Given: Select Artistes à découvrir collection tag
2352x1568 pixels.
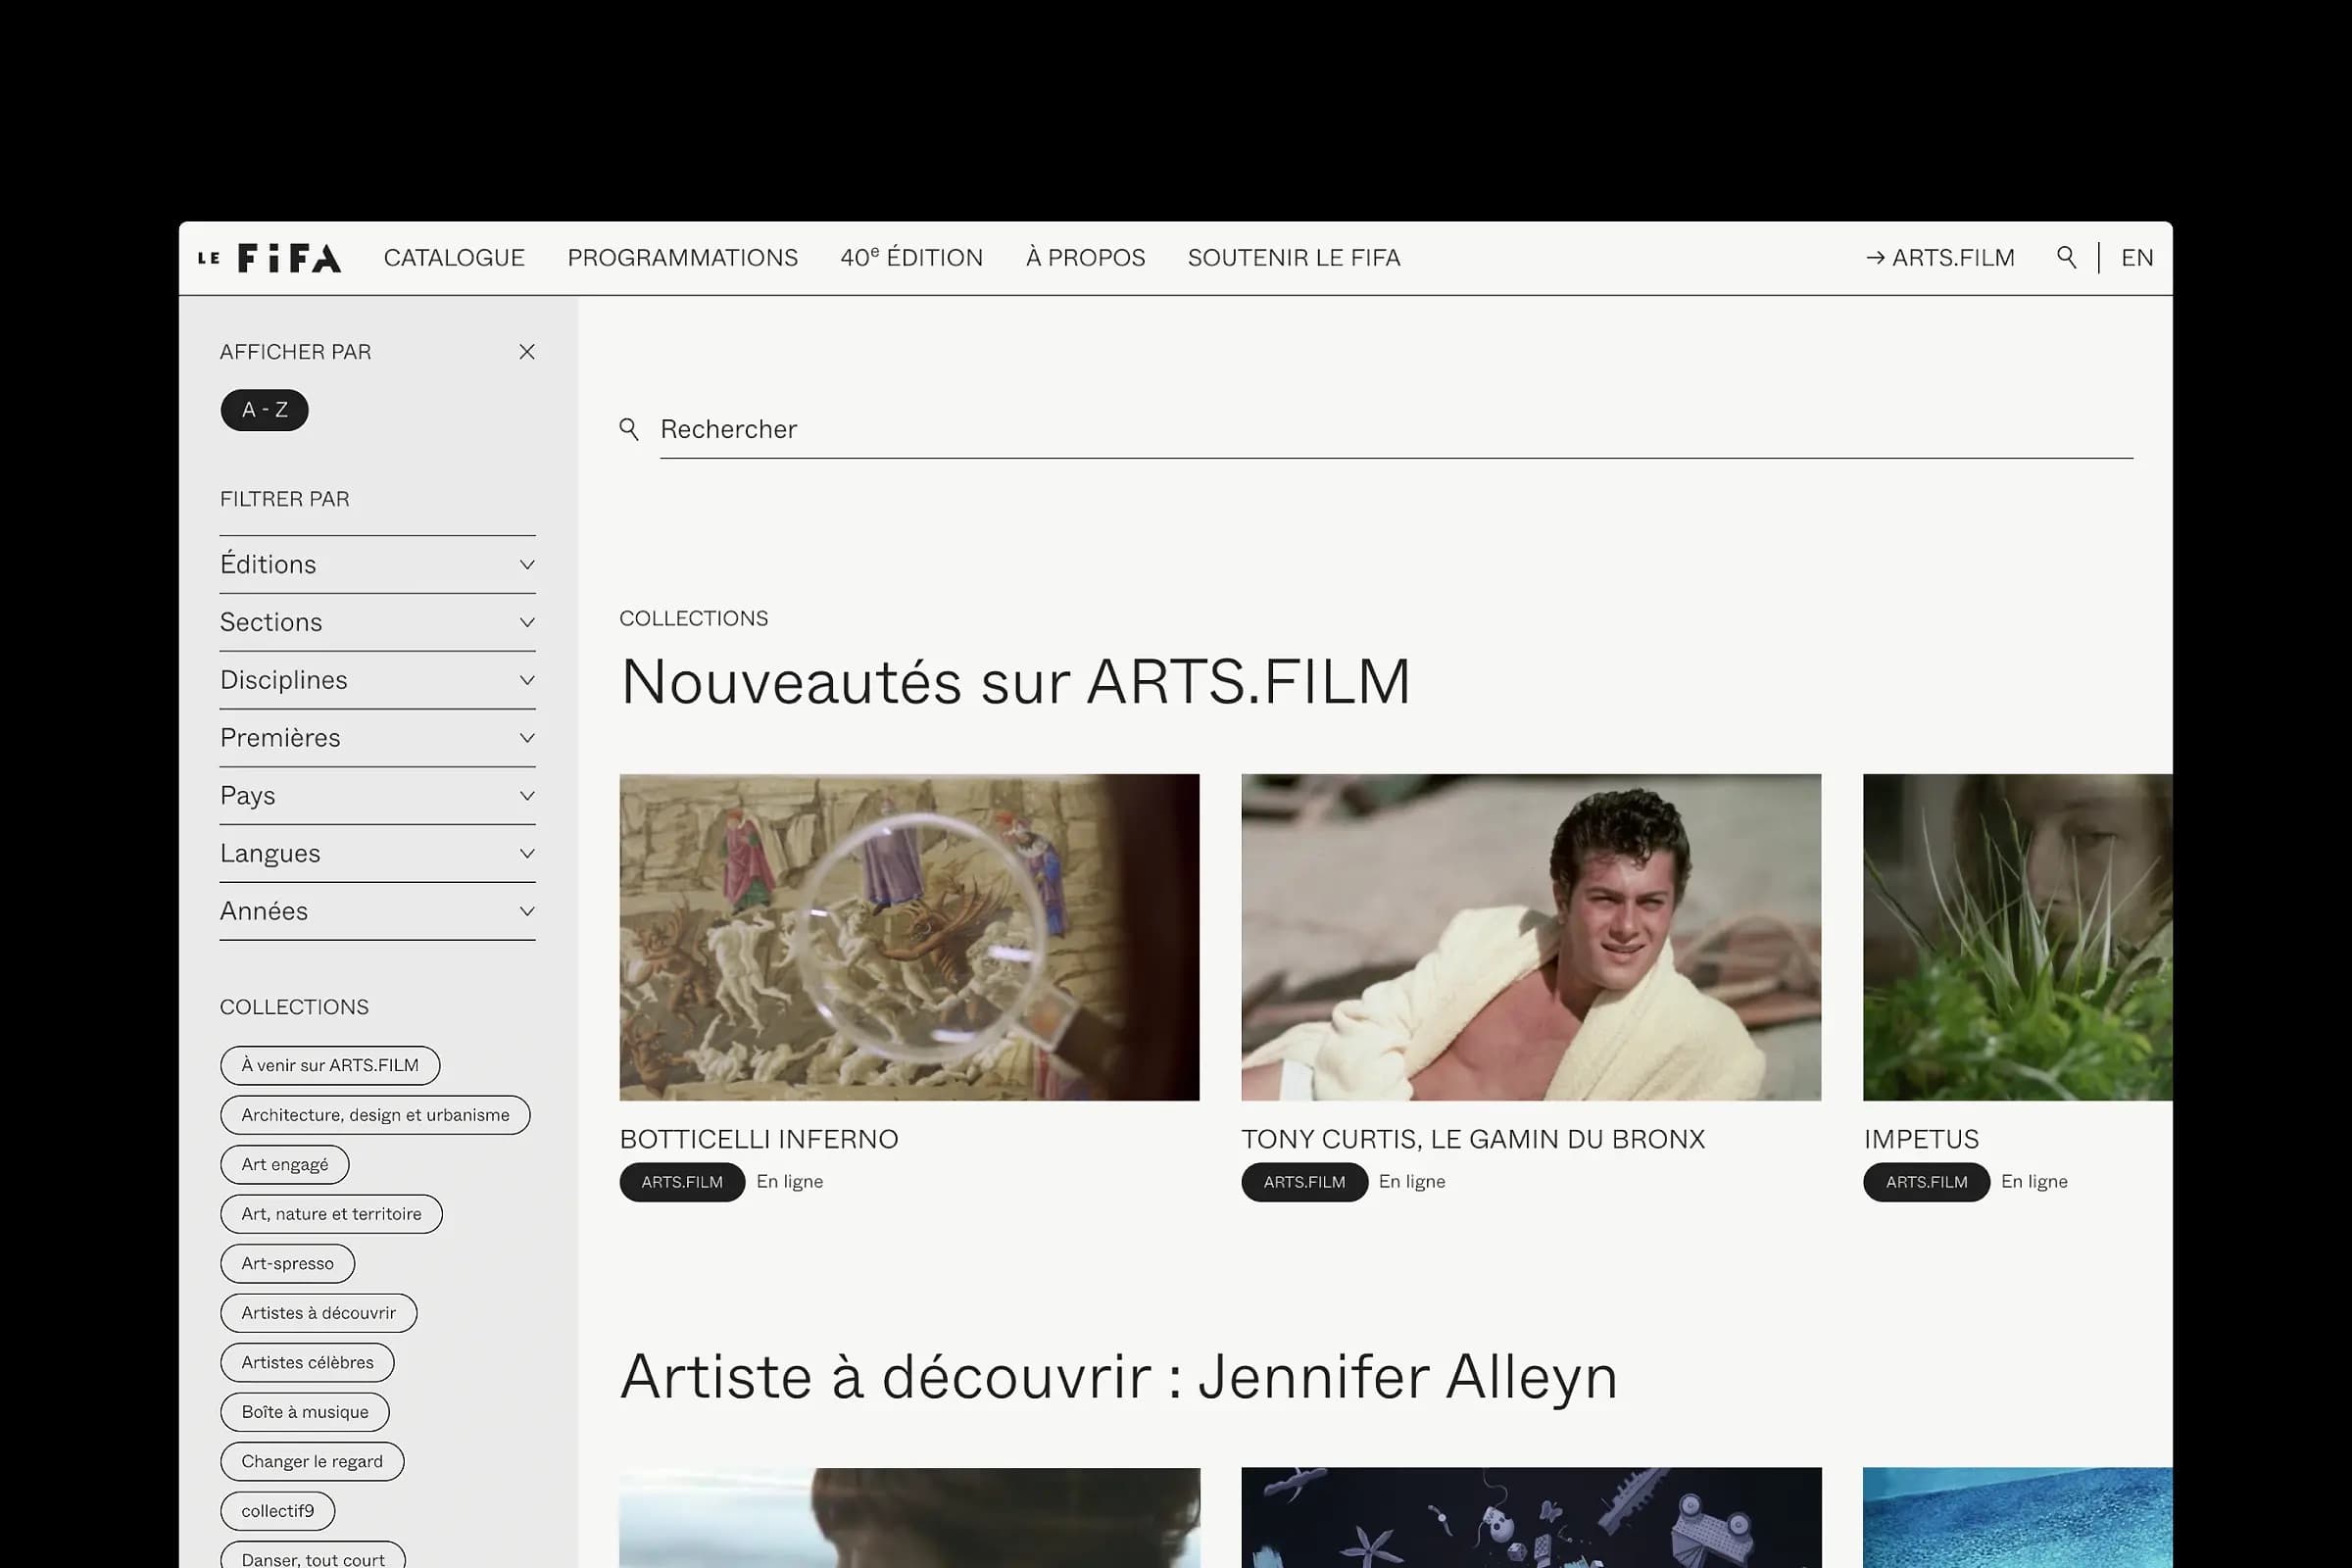Looking at the screenshot, I should coord(318,1313).
